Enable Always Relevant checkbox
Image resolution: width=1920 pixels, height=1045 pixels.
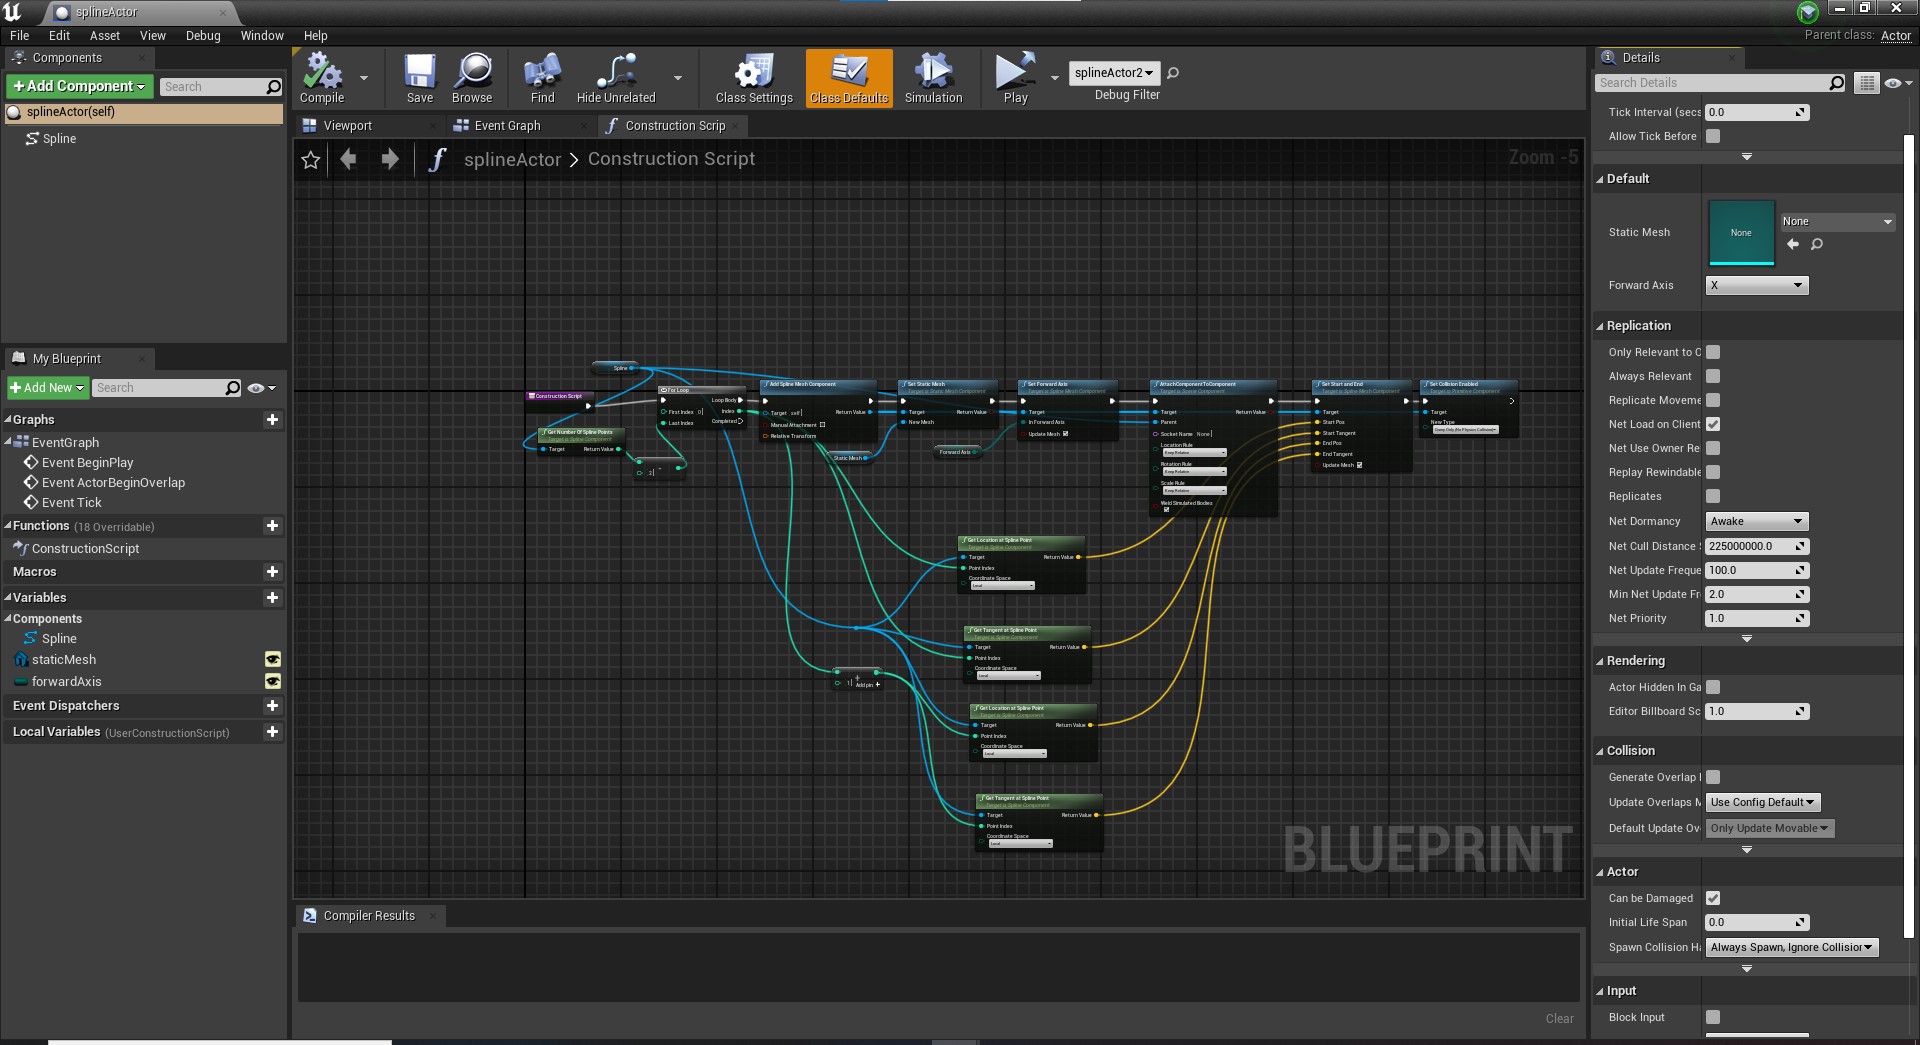click(1713, 376)
